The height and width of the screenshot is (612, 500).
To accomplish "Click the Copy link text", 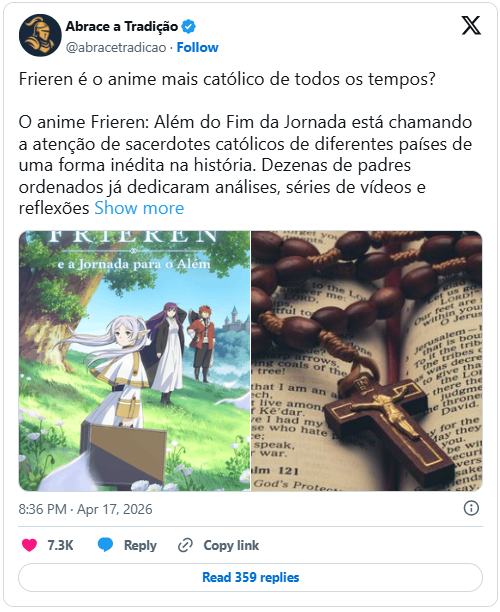I will coord(231,545).
